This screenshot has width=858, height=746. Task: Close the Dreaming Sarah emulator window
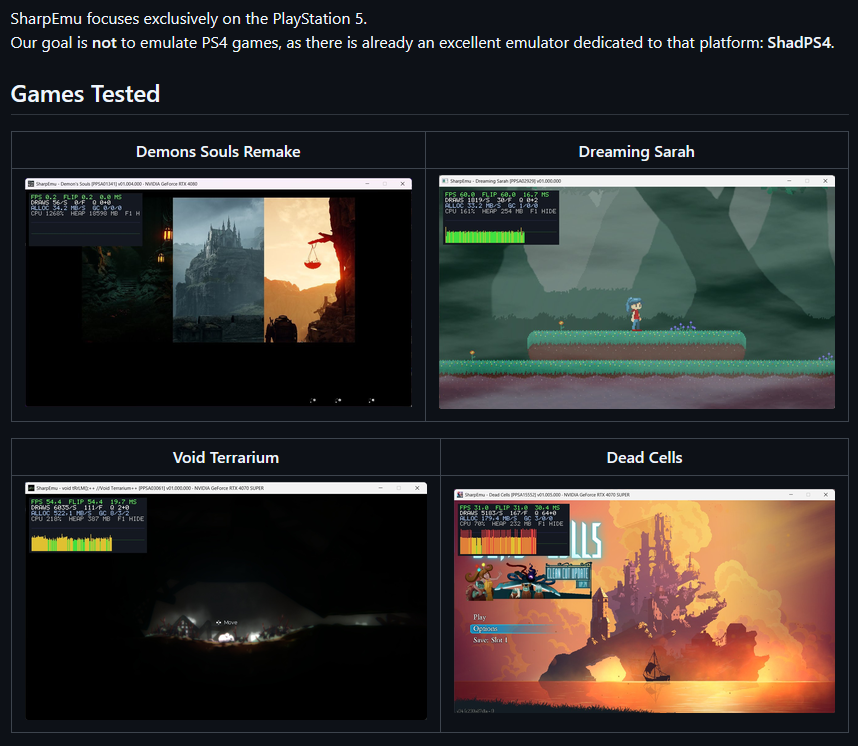[825, 181]
